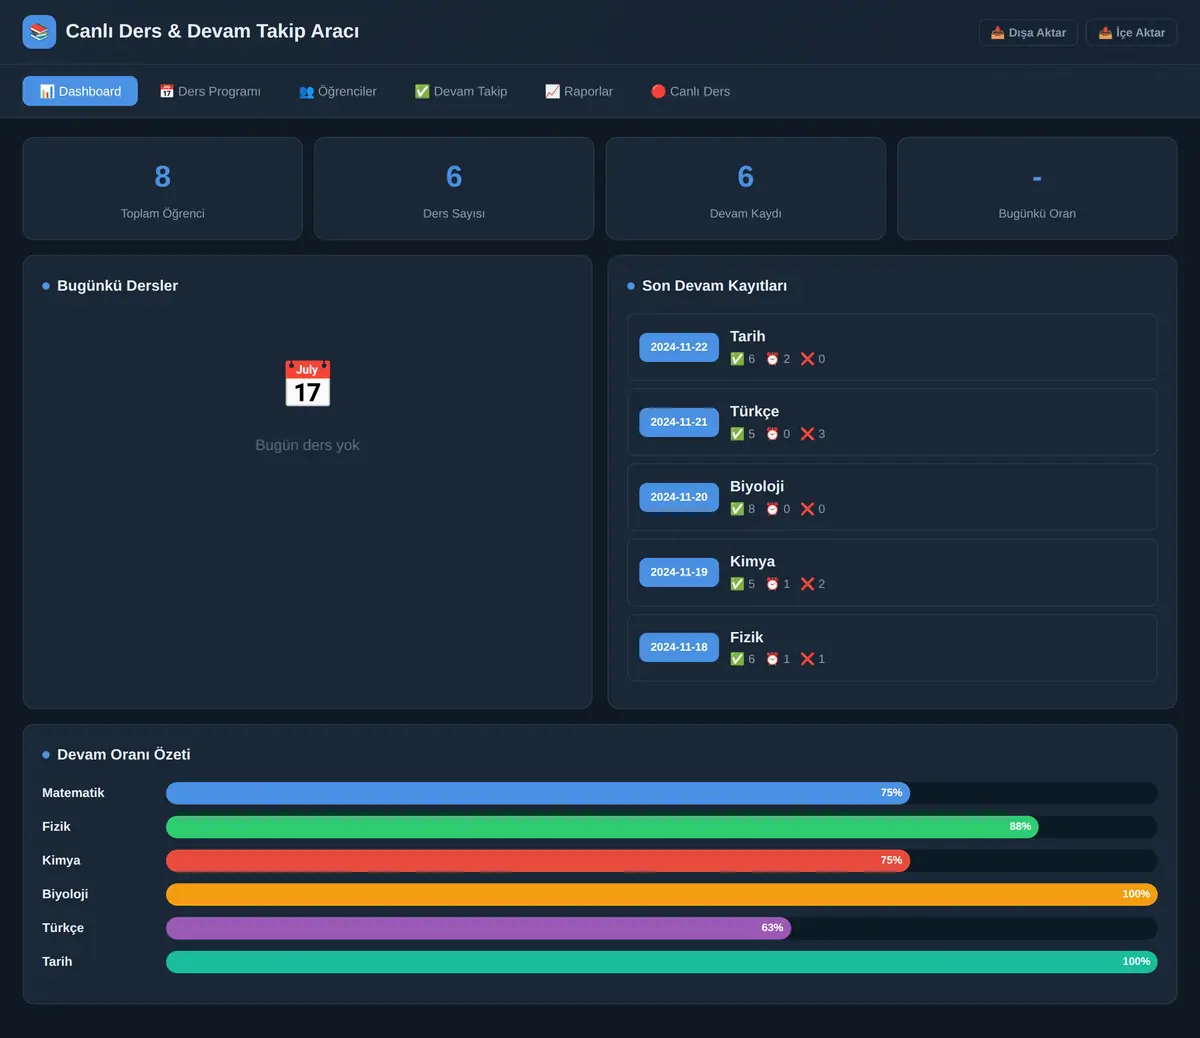Click the app title 'Canlı Ders & Devam Takip Aracı'
The width and height of the screenshot is (1200, 1038).
pos(212,31)
